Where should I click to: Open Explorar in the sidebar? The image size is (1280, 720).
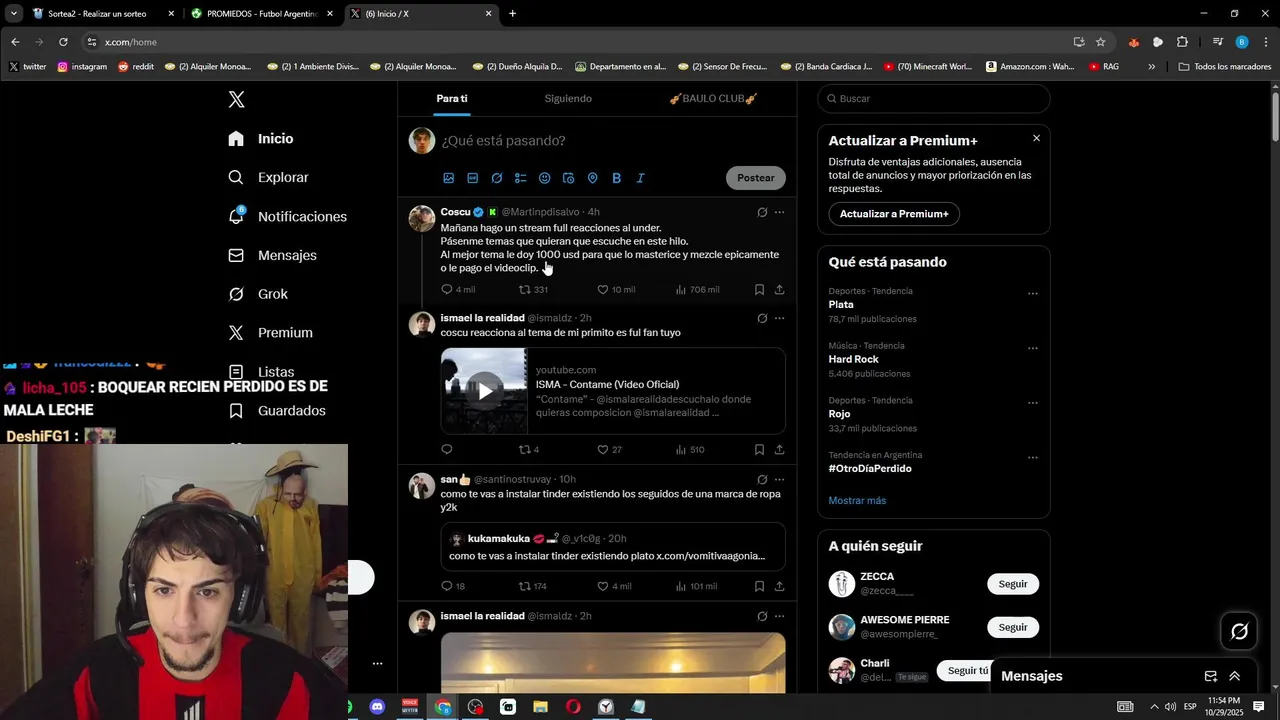tap(268, 177)
